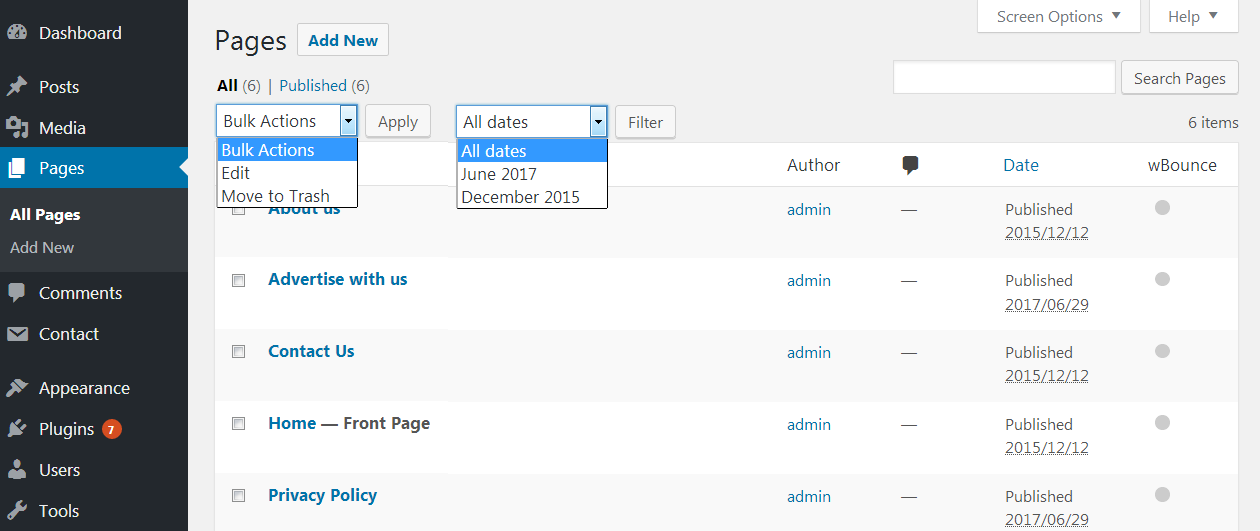1260x531 pixels.
Task: Click the Media library icon
Action: click(17, 128)
